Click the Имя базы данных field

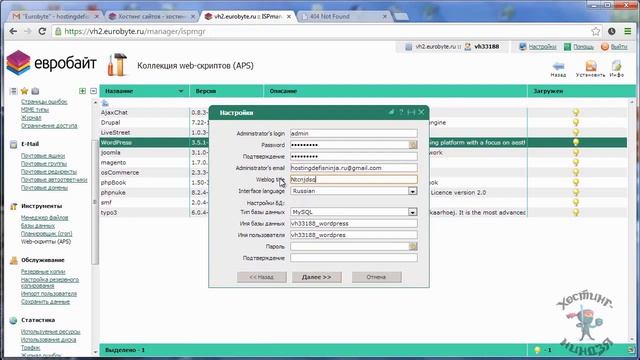pyautogui.click(x=353, y=224)
